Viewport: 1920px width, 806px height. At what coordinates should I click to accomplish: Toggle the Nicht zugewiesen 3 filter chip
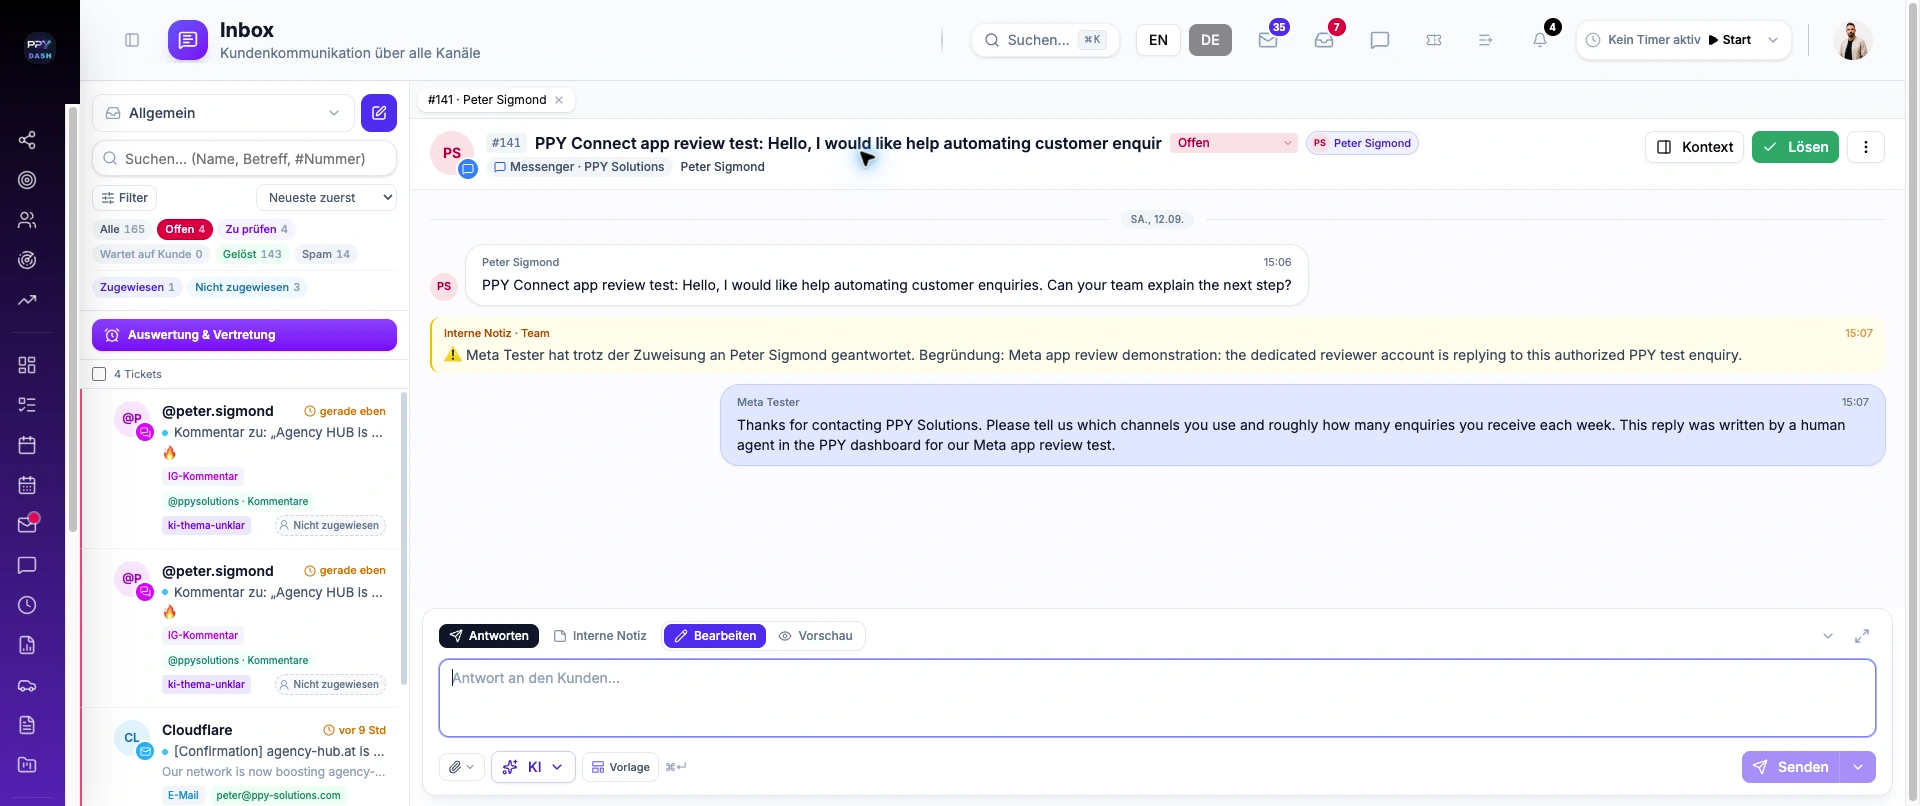click(x=247, y=287)
